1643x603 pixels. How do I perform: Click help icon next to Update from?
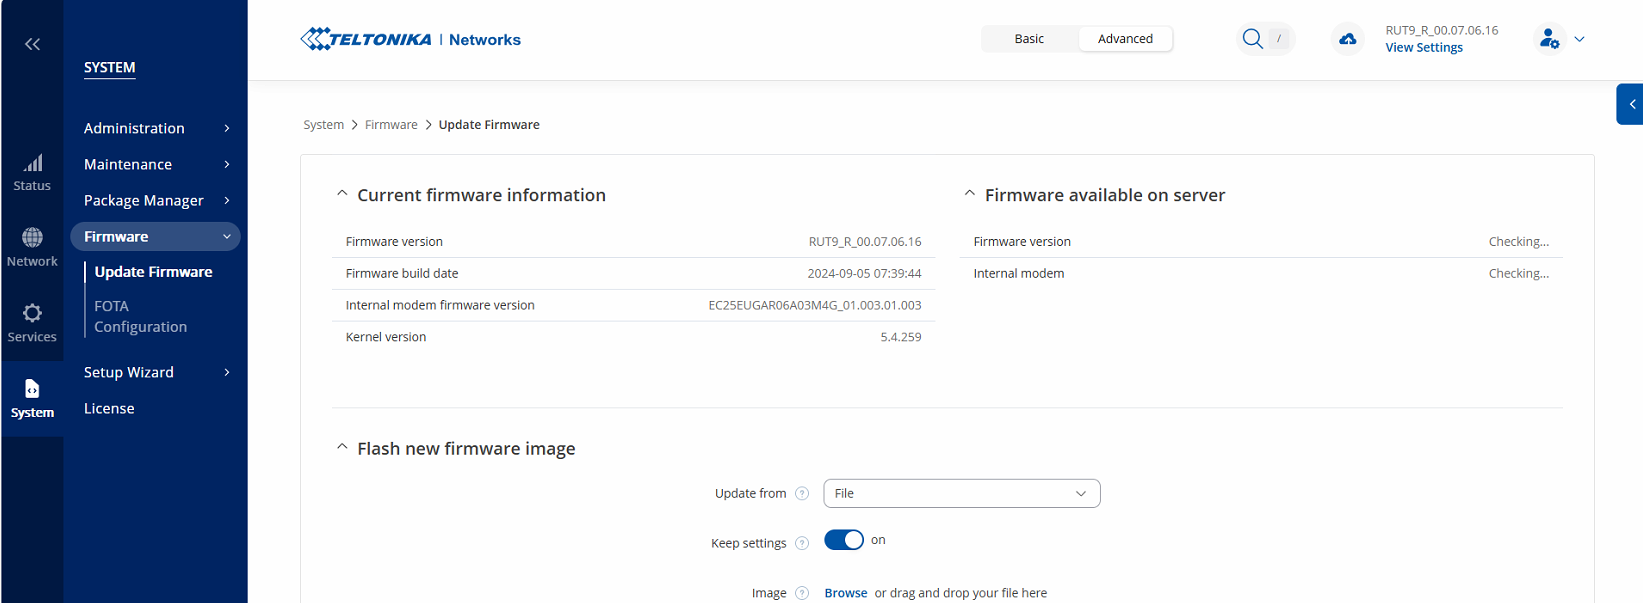point(802,494)
